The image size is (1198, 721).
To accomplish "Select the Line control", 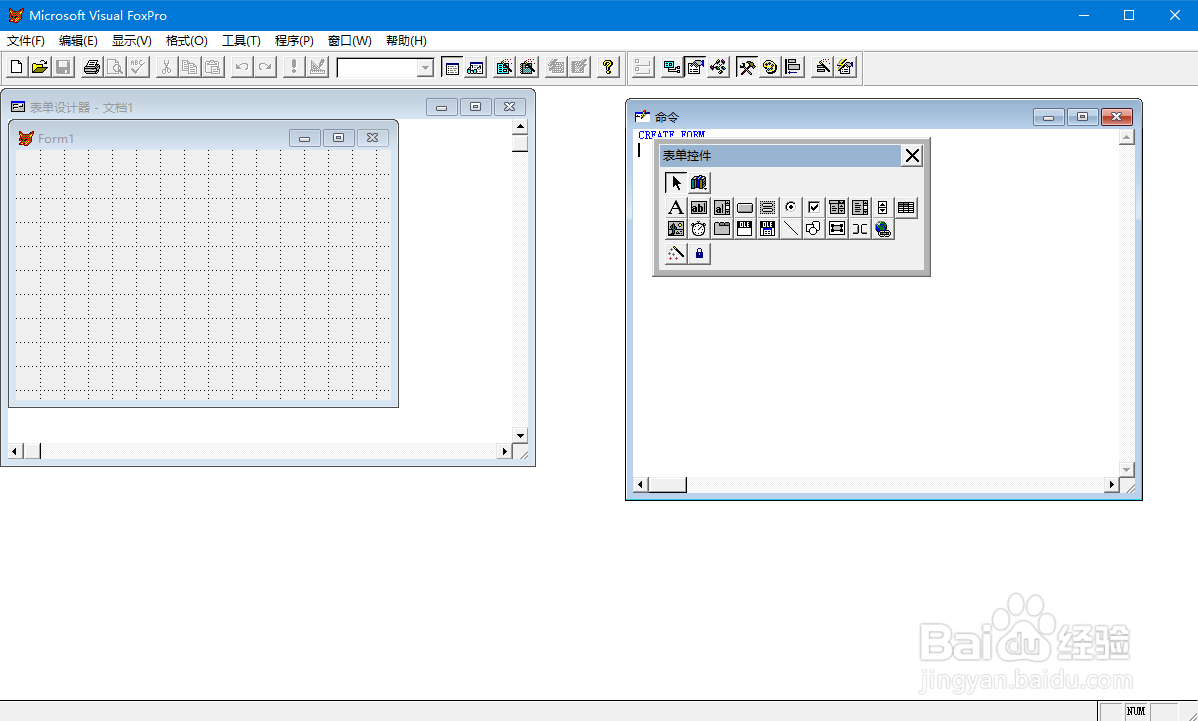I will (x=791, y=228).
